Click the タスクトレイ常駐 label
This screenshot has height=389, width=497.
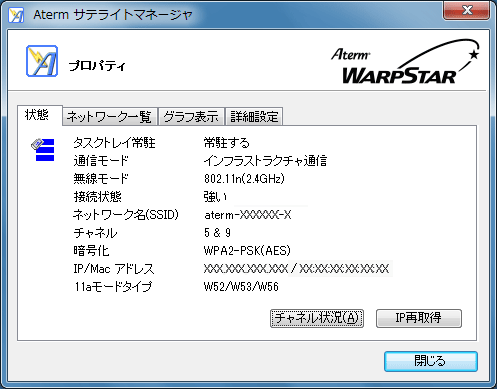(114, 143)
